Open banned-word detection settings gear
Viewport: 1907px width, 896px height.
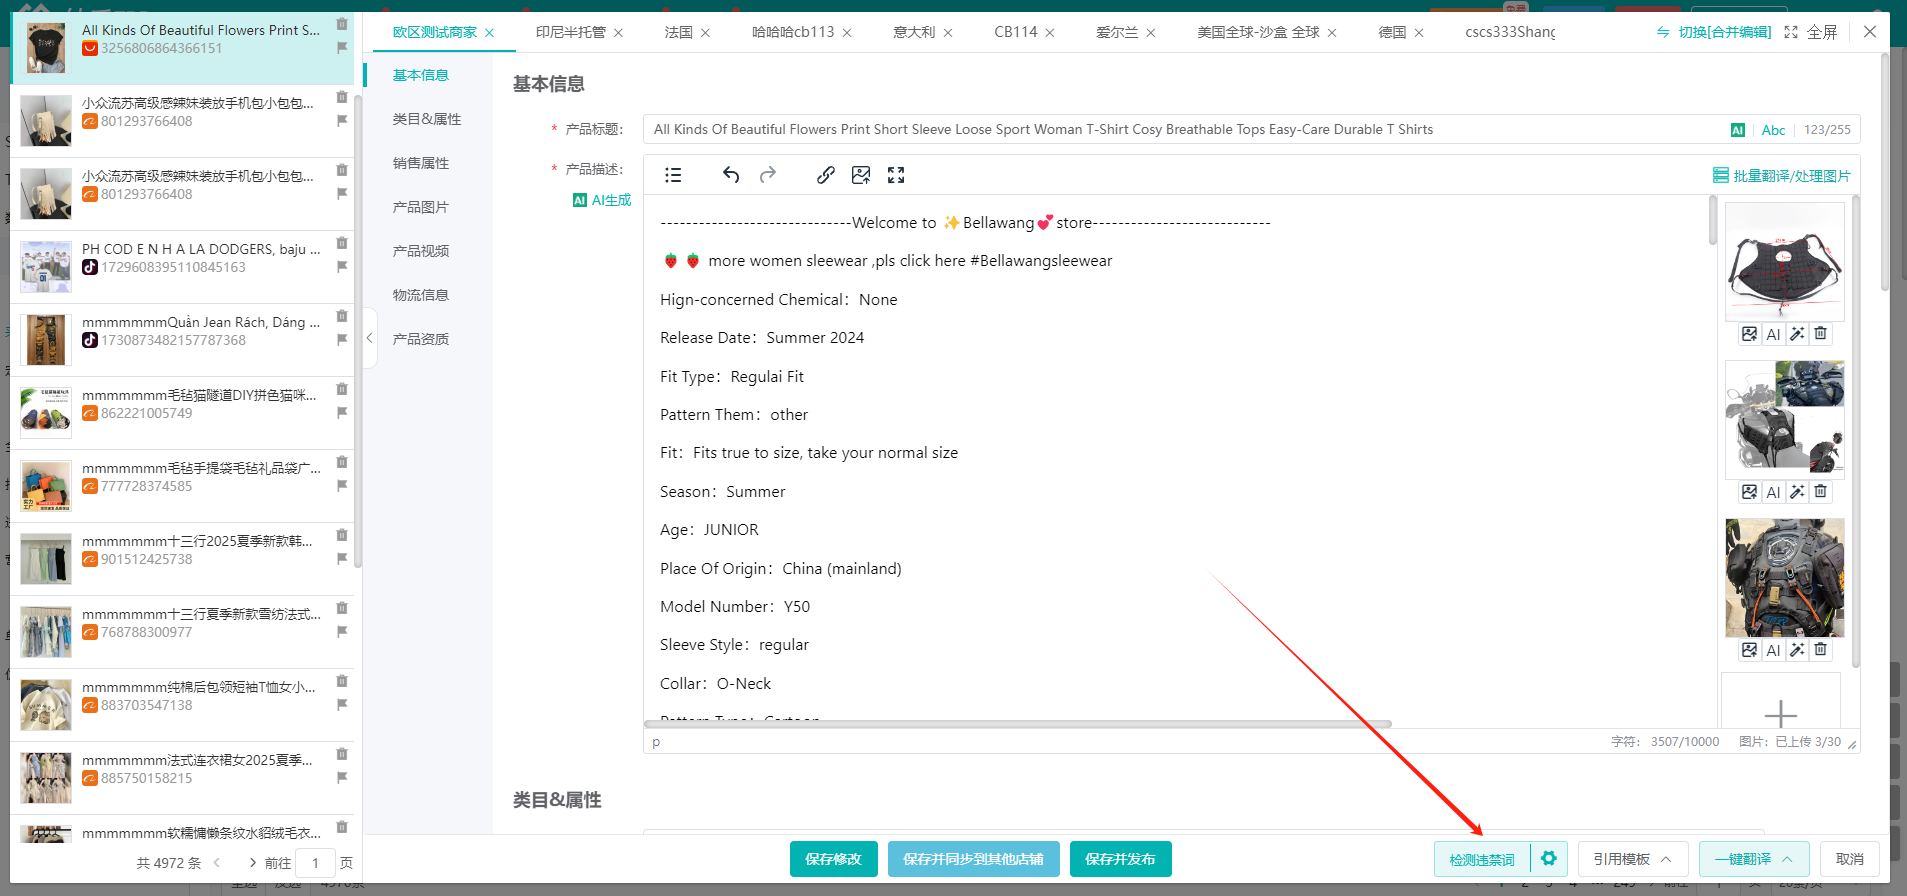(x=1548, y=858)
